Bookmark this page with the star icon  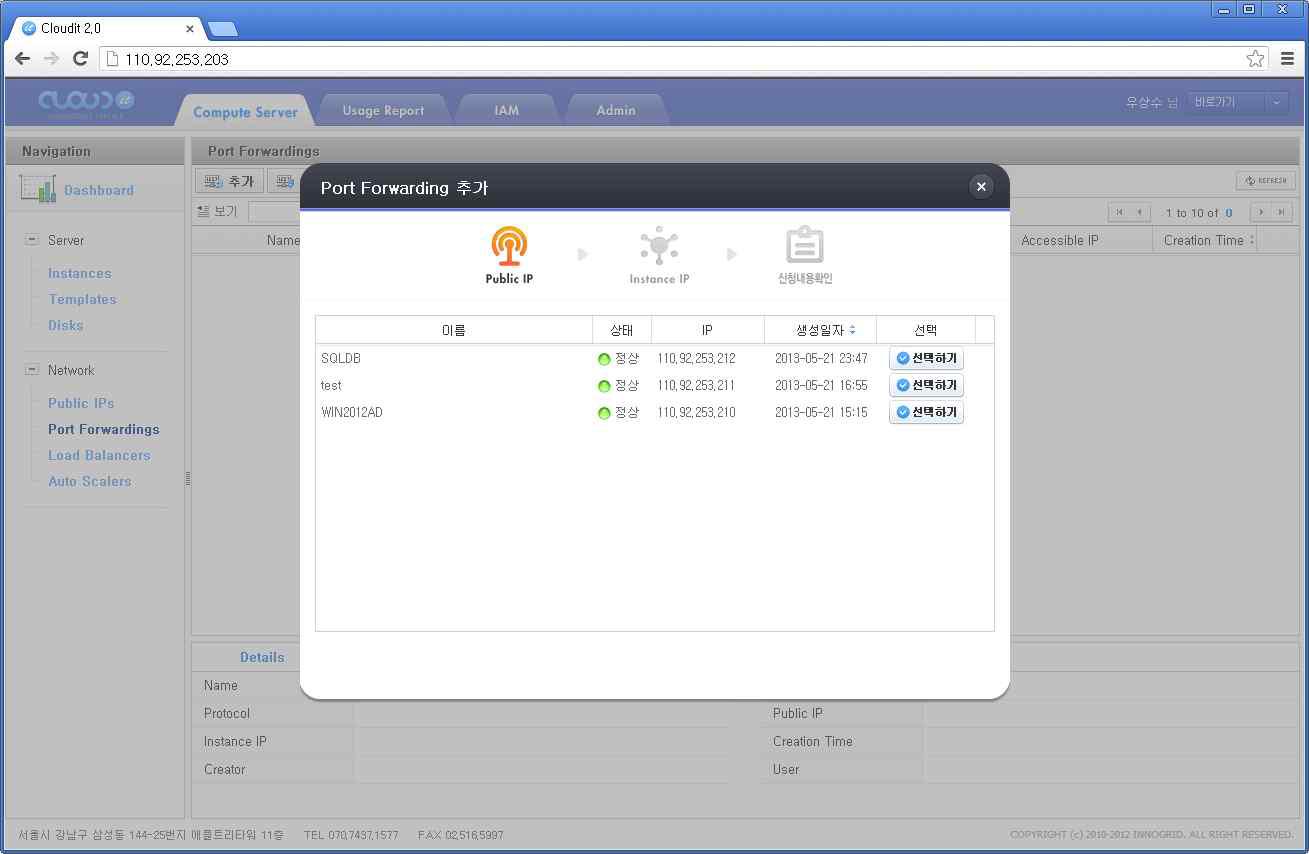coord(1255,59)
